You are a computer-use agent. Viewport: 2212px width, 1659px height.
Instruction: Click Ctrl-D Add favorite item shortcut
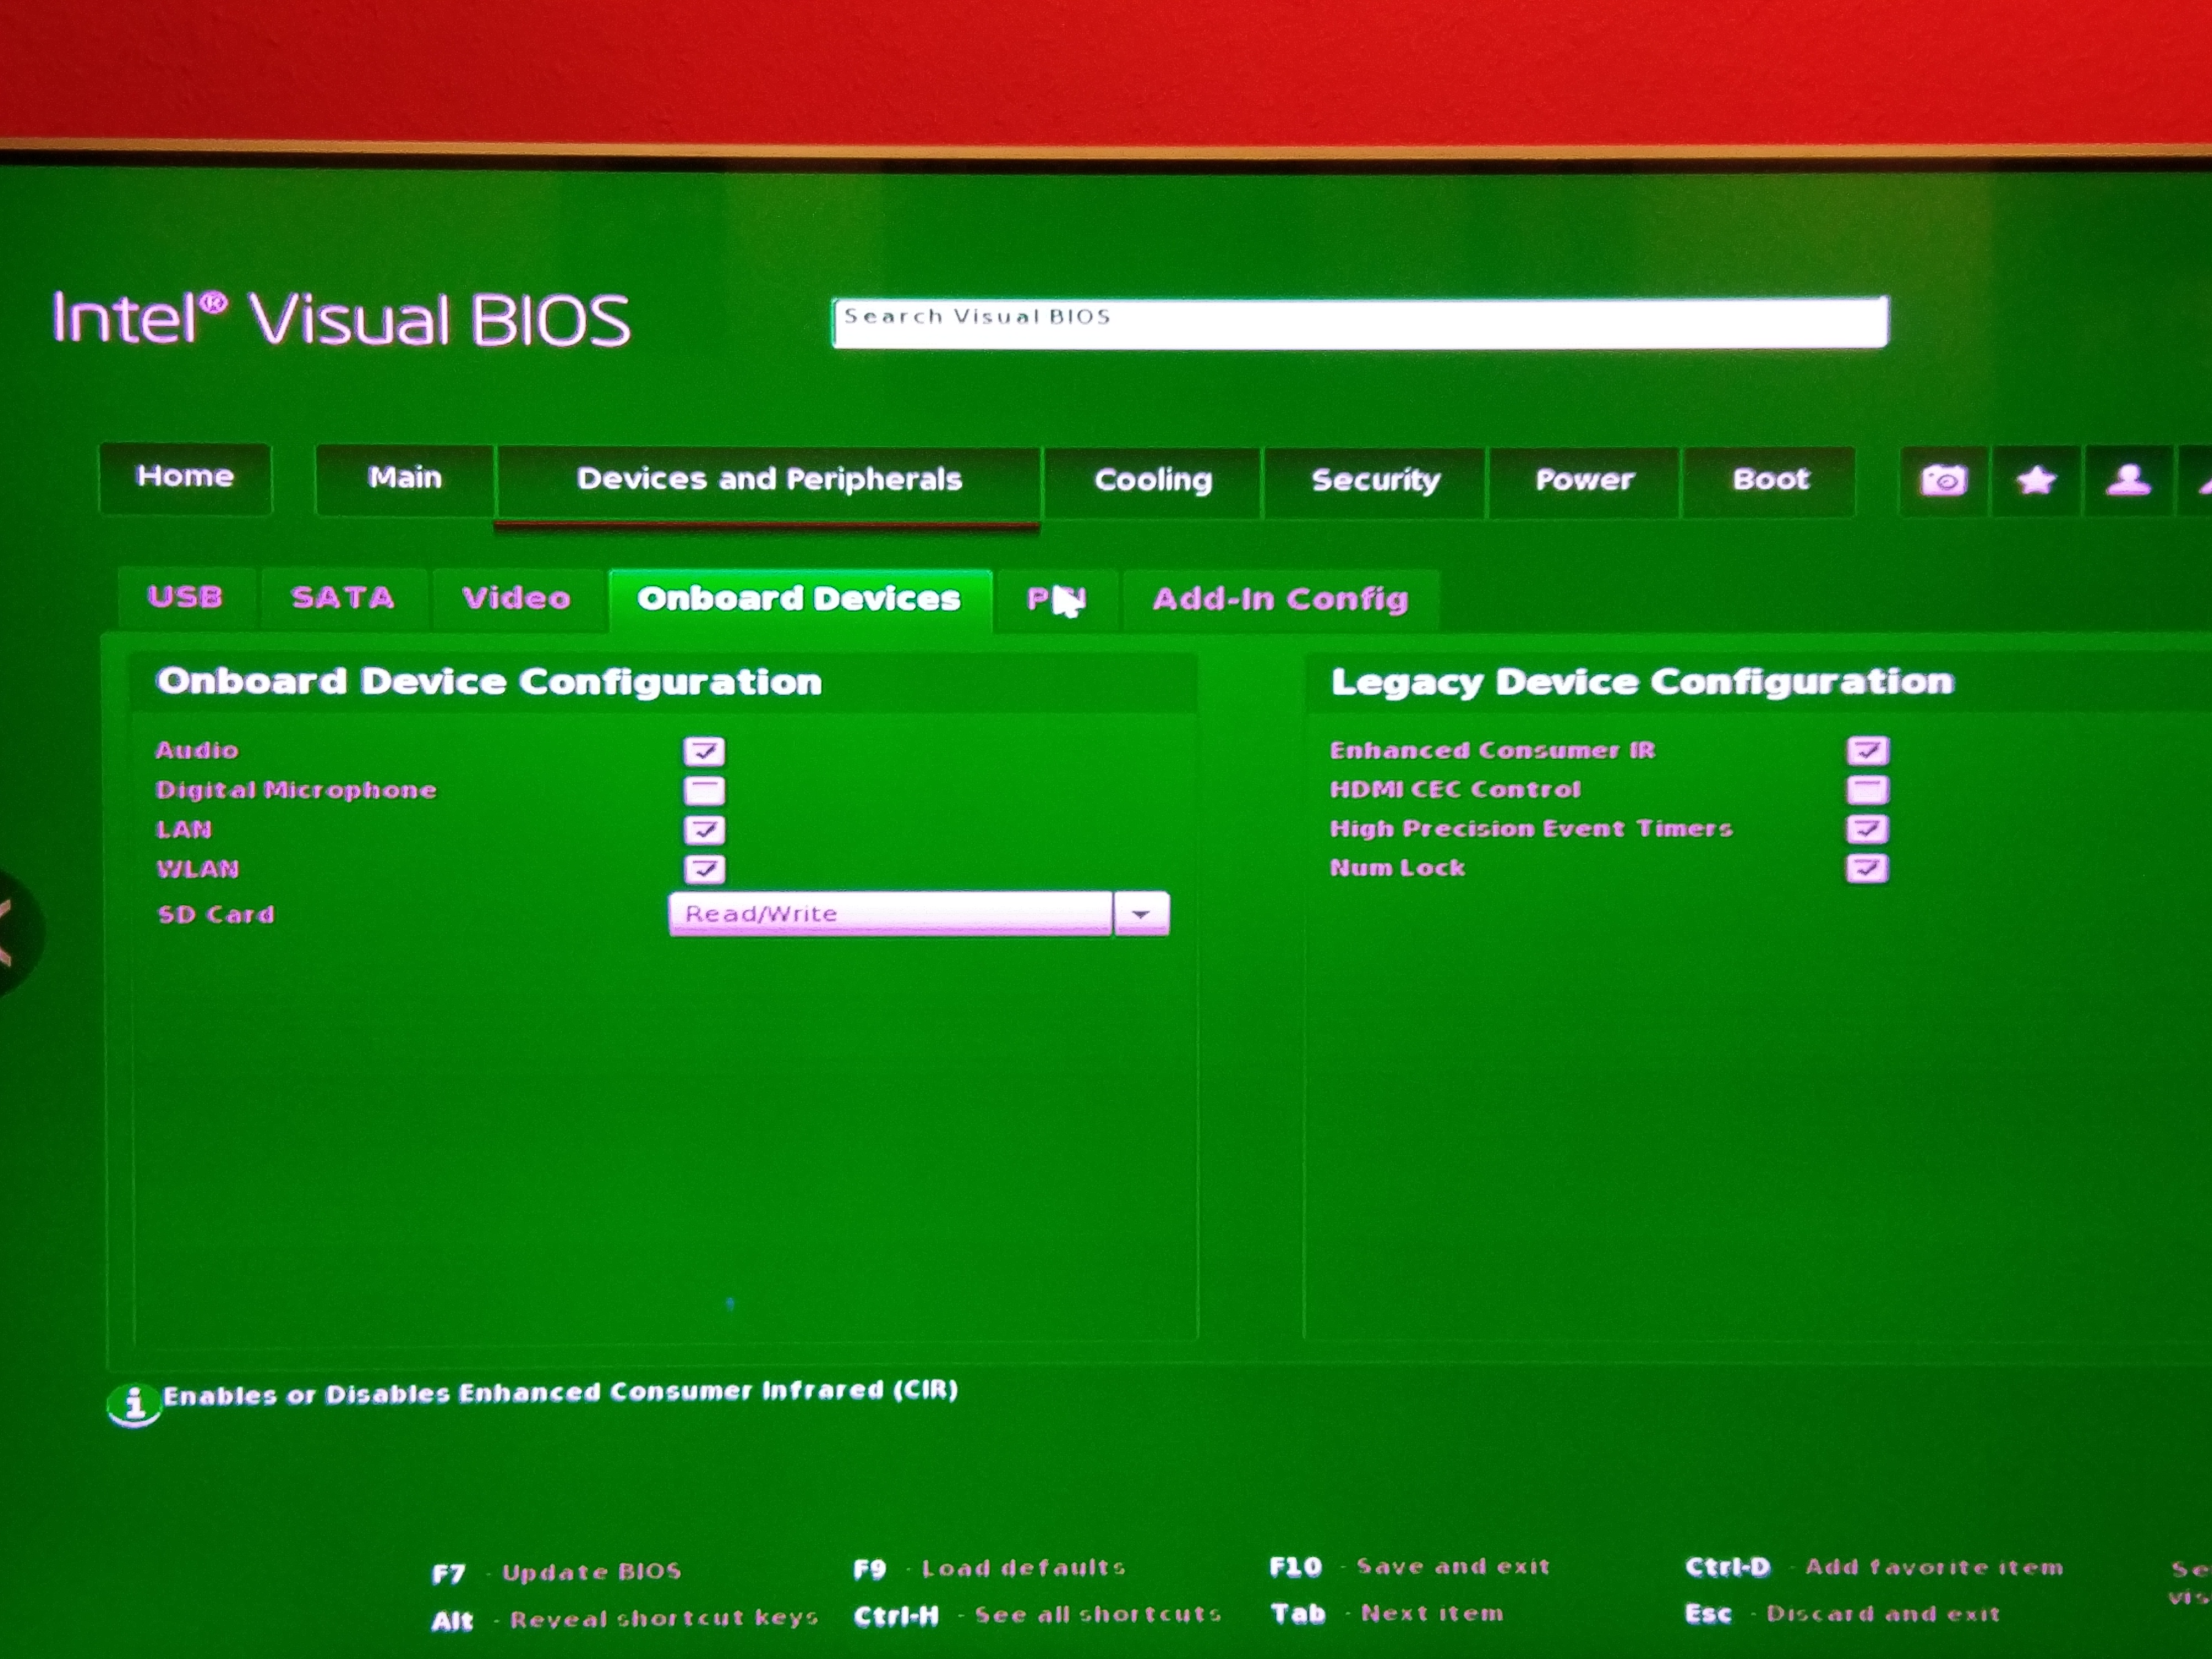(x=1874, y=1568)
